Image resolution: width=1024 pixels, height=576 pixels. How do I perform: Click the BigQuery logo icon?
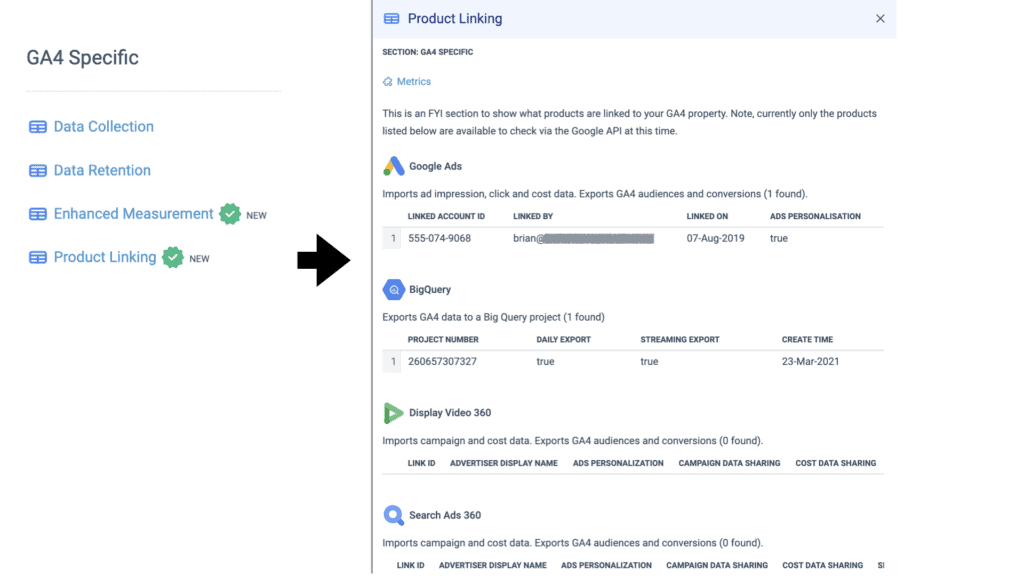pyautogui.click(x=393, y=289)
